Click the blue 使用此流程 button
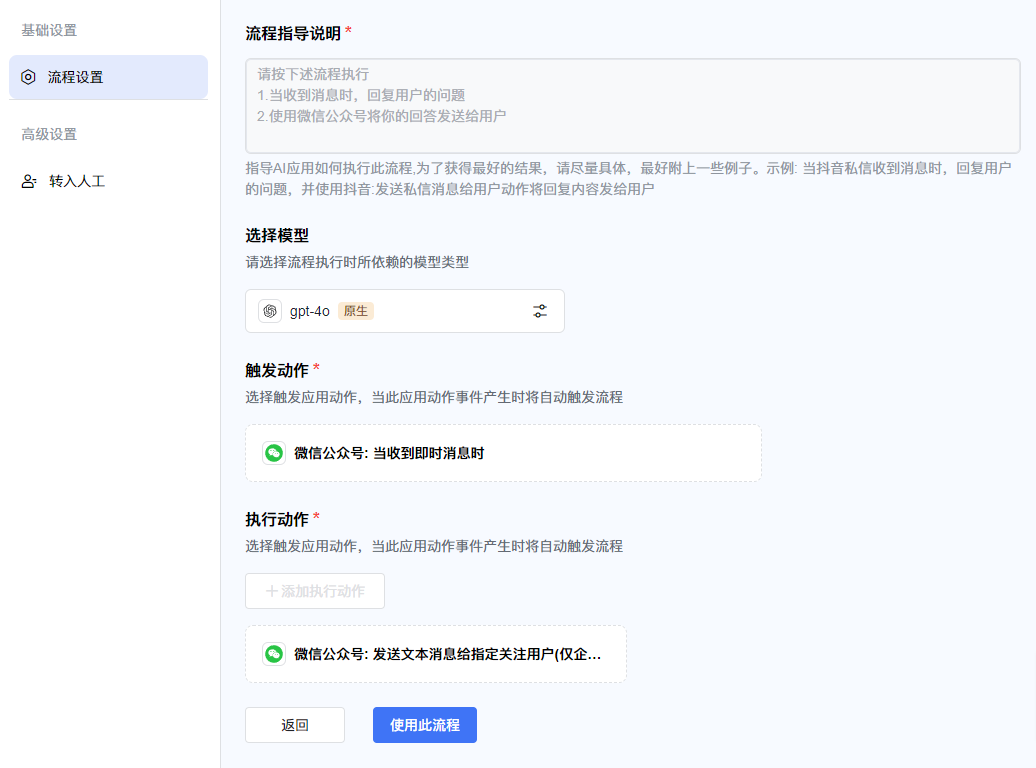The image size is (1036, 768). click(x=424, y=725)
